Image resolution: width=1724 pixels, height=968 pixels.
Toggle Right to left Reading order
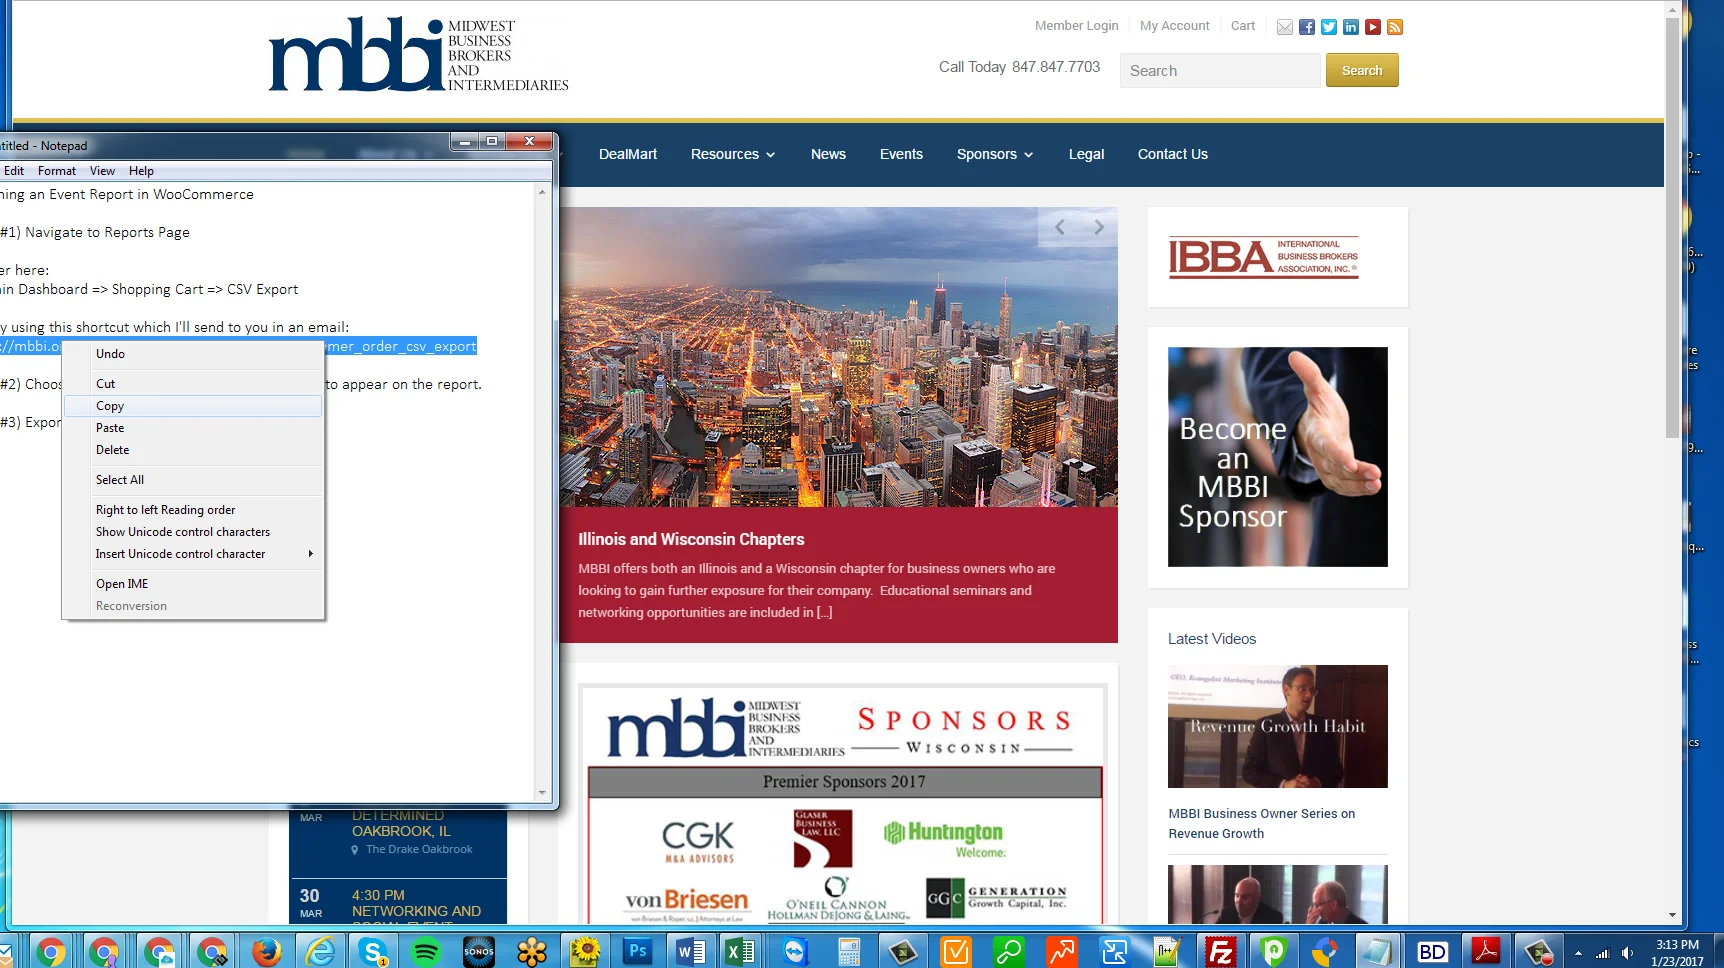[193, 510]
